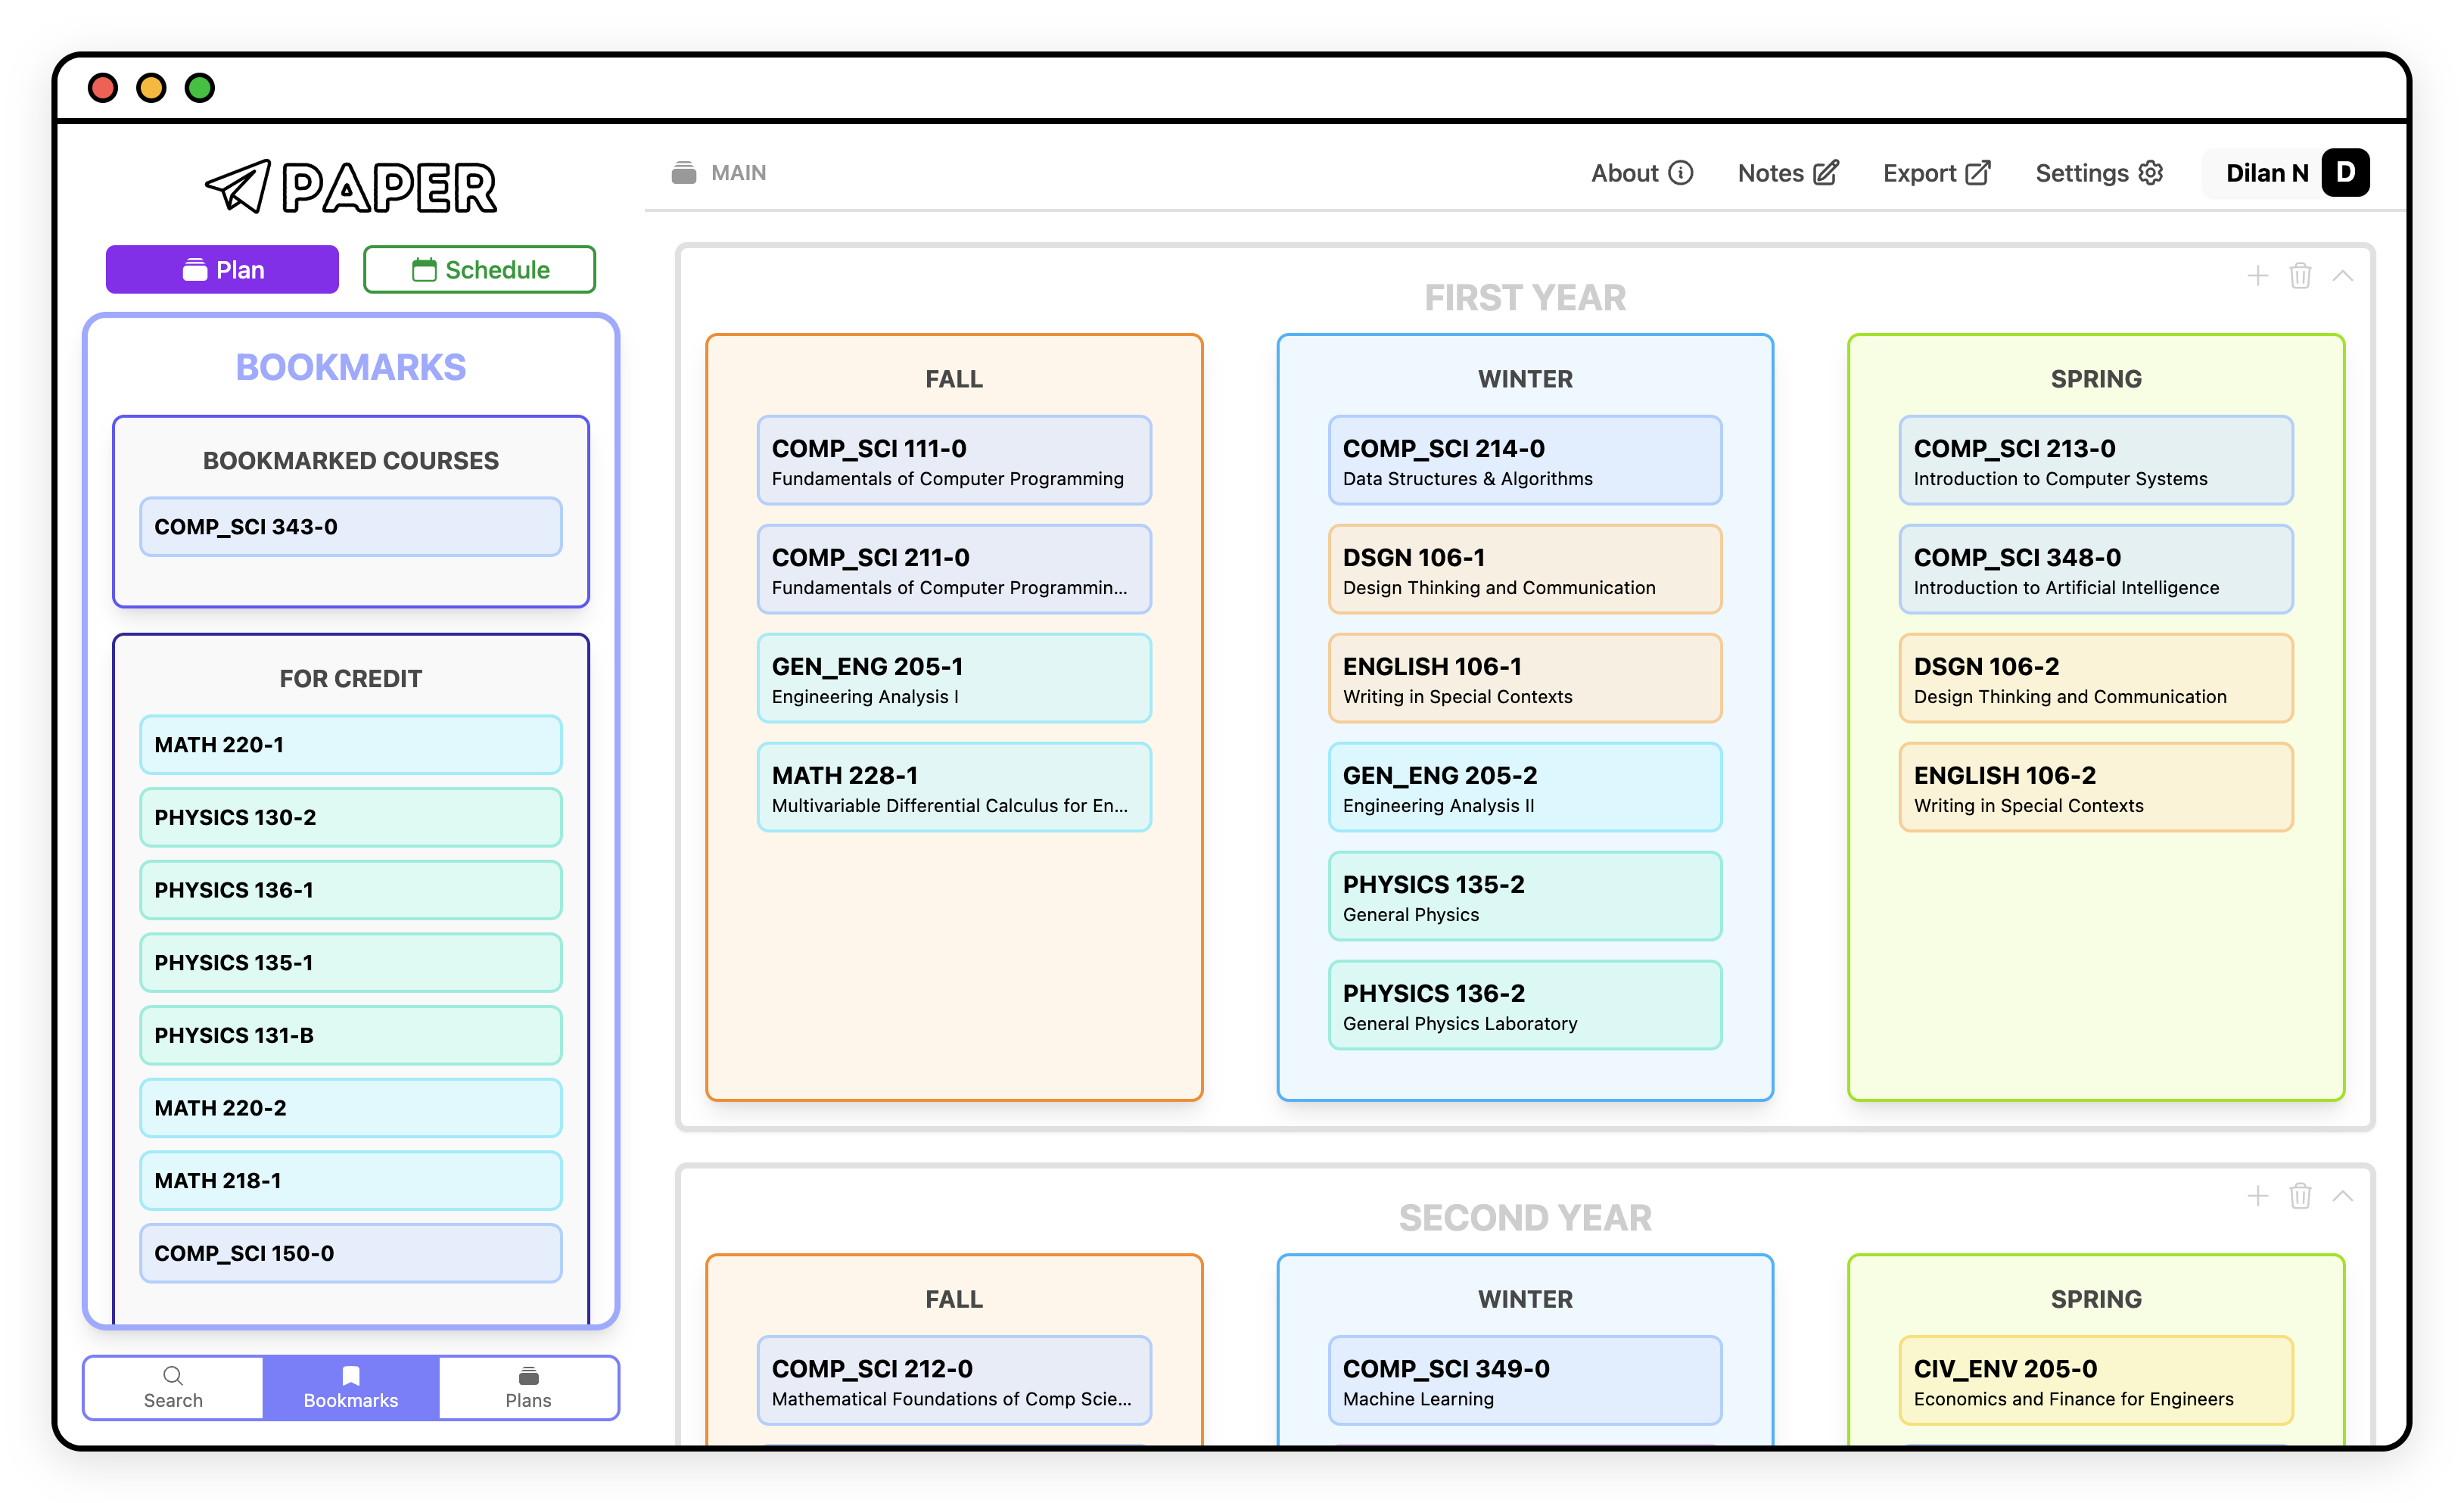Select bookmarked course COMP_SCI 343-0
Viewport: 2464px width, 1503px height.
point(350,527)
